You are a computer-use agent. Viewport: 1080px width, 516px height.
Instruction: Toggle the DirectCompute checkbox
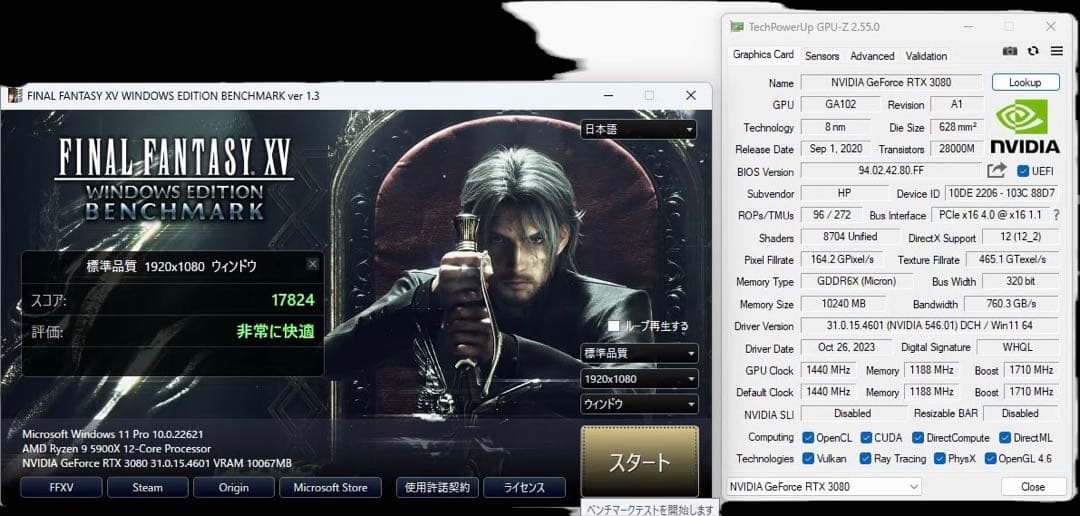point(918,437)
